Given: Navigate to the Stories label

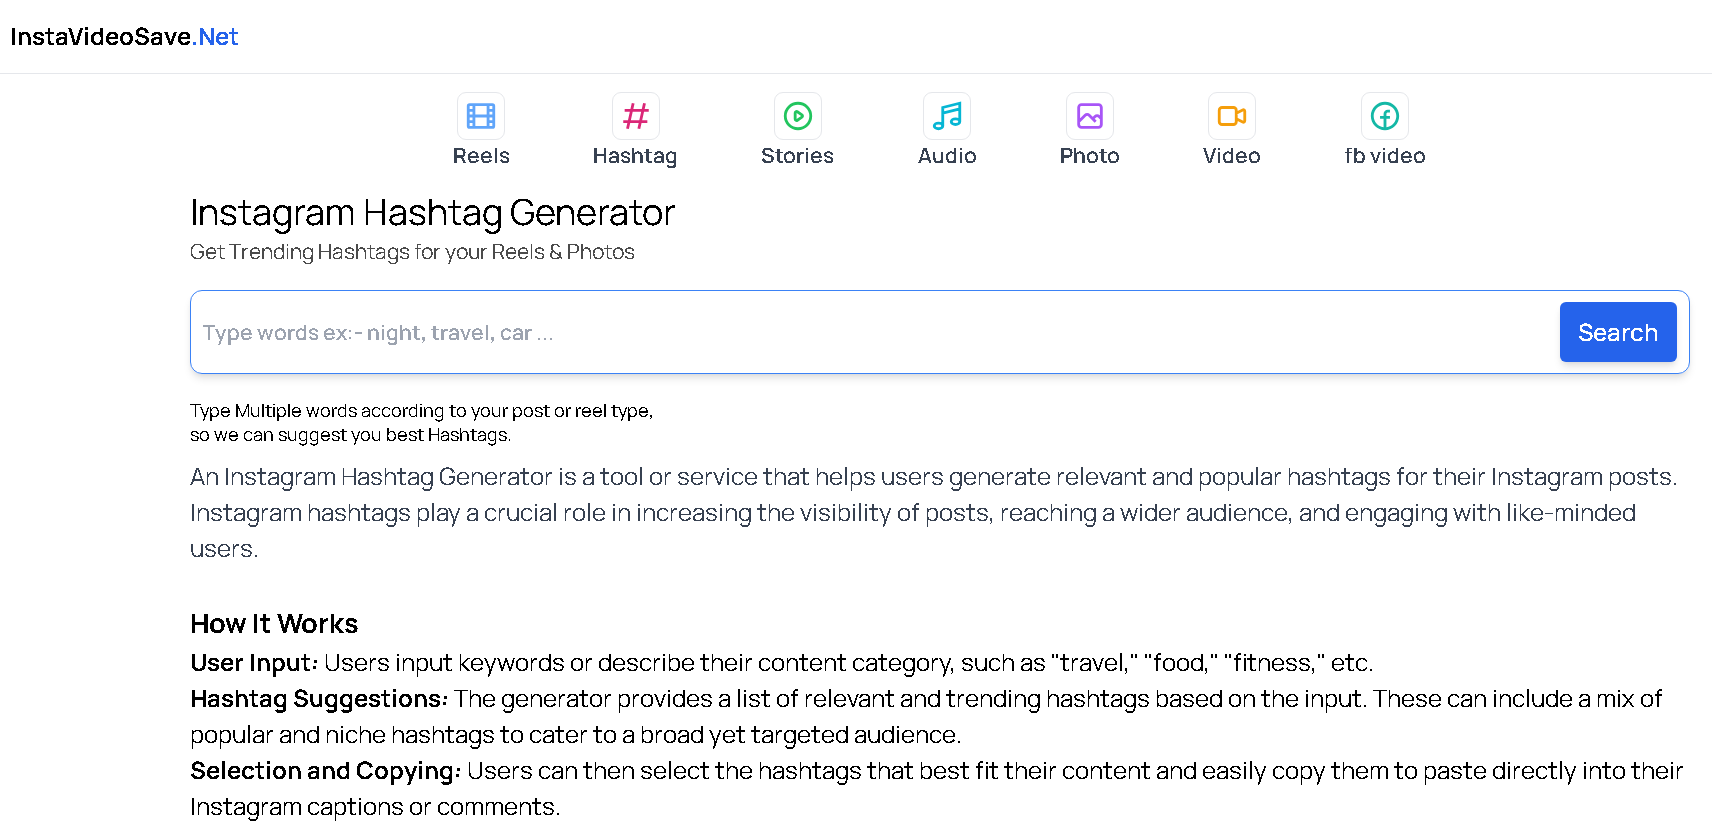Looking at the screenshot, I should point(797,156).
